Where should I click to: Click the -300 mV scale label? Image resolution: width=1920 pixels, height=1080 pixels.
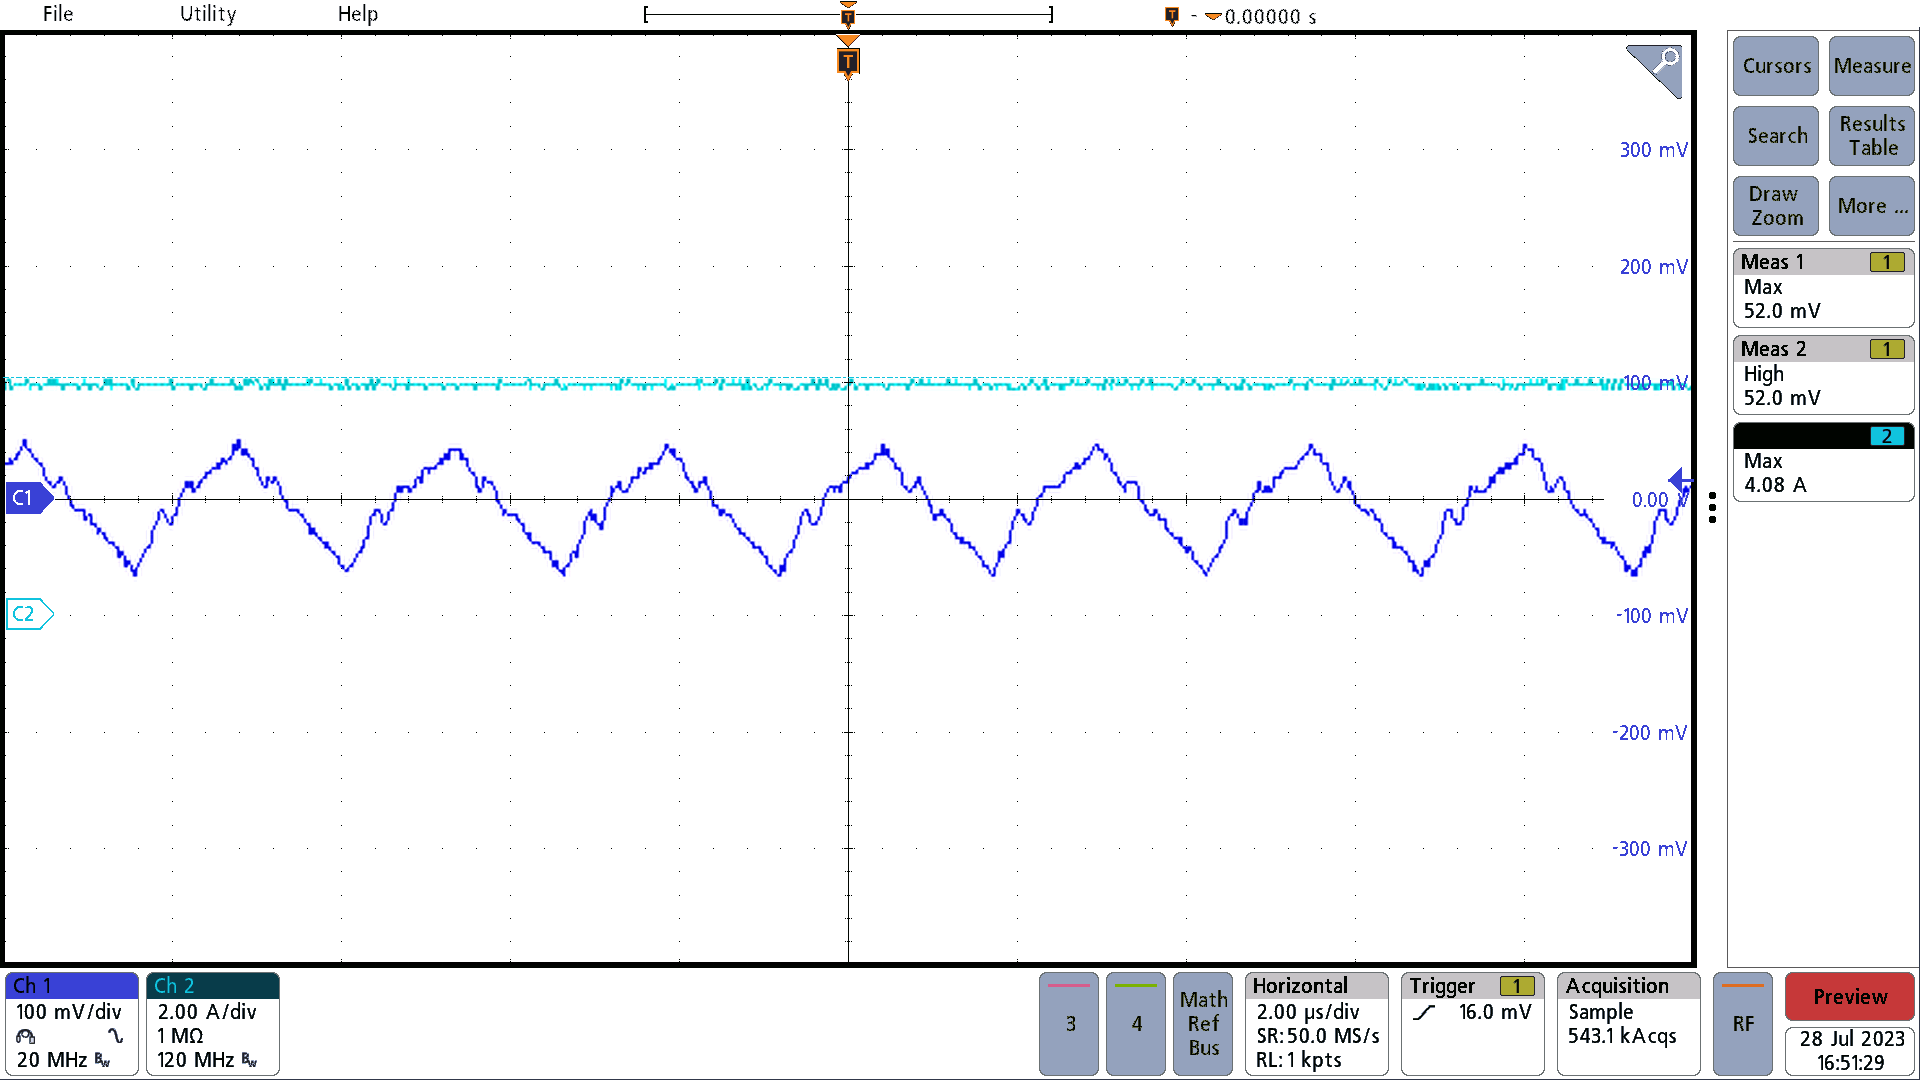click(x=1649, y=849)
